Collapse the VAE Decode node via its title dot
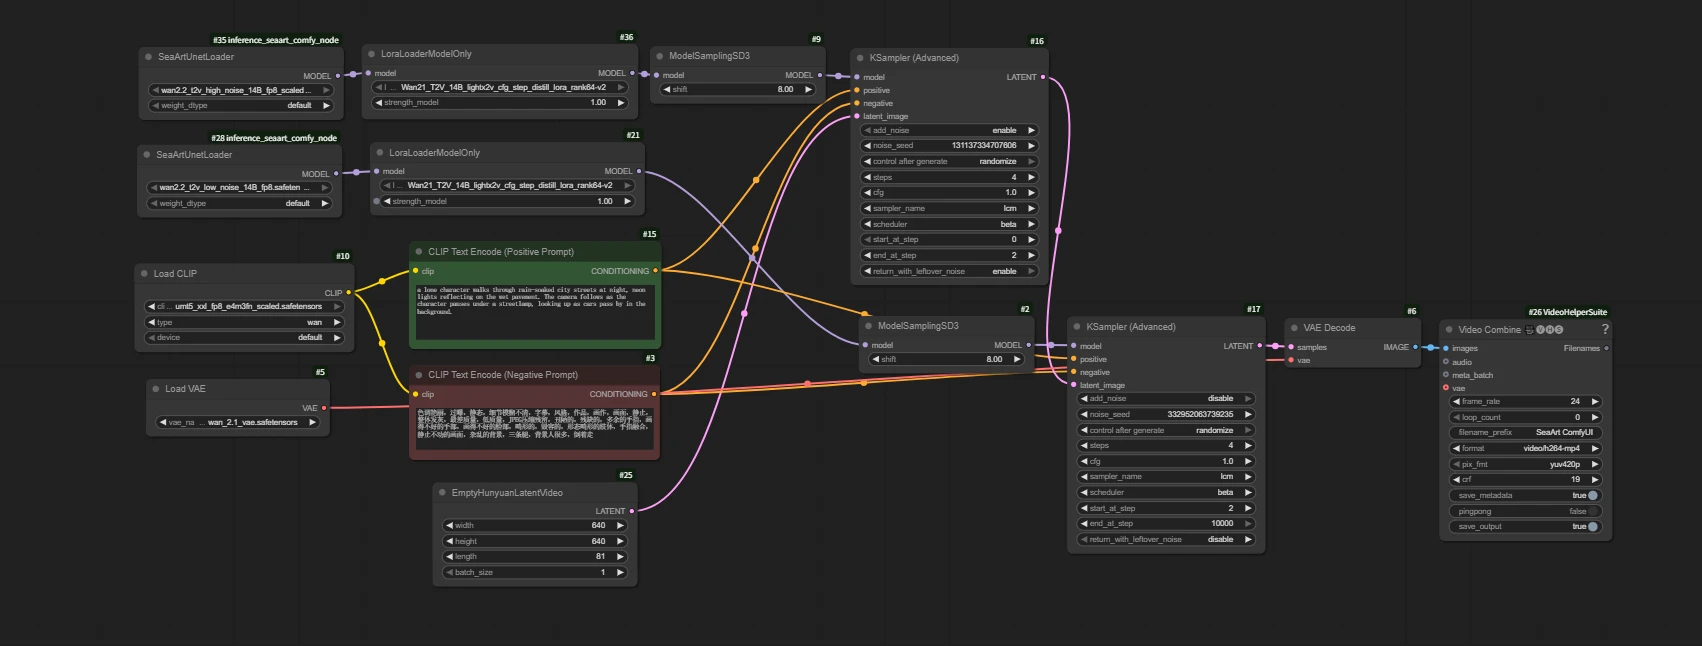The width and height of the screenshot is (1702, 646). [x=1294, y=328]
